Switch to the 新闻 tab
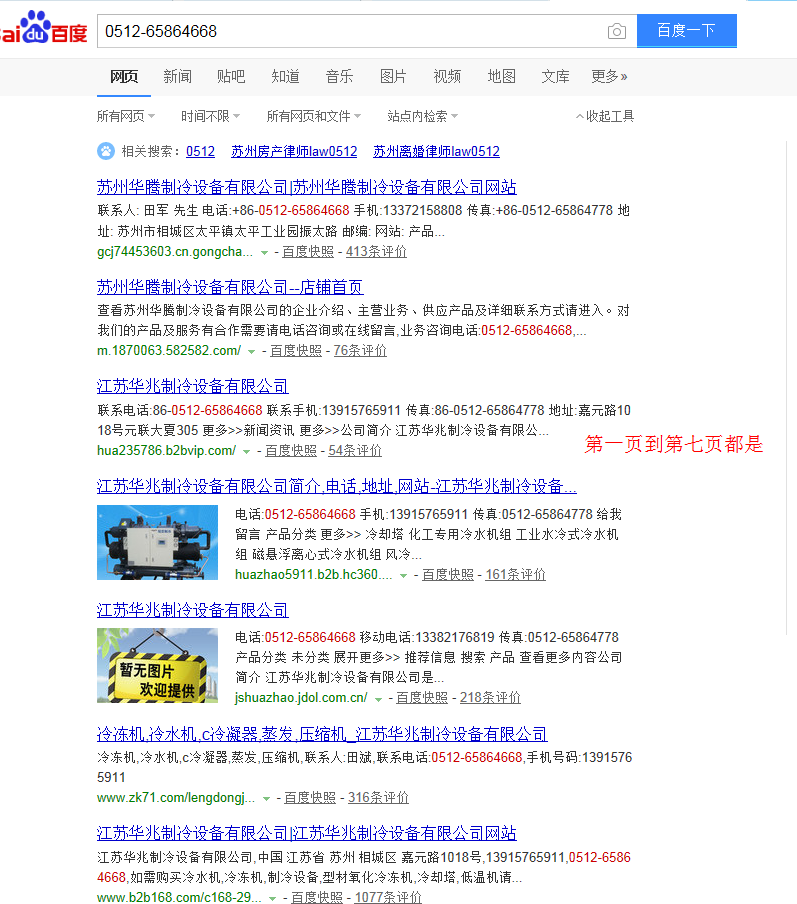This screenshot has height=904, width=797. click(x=178, y=76)
